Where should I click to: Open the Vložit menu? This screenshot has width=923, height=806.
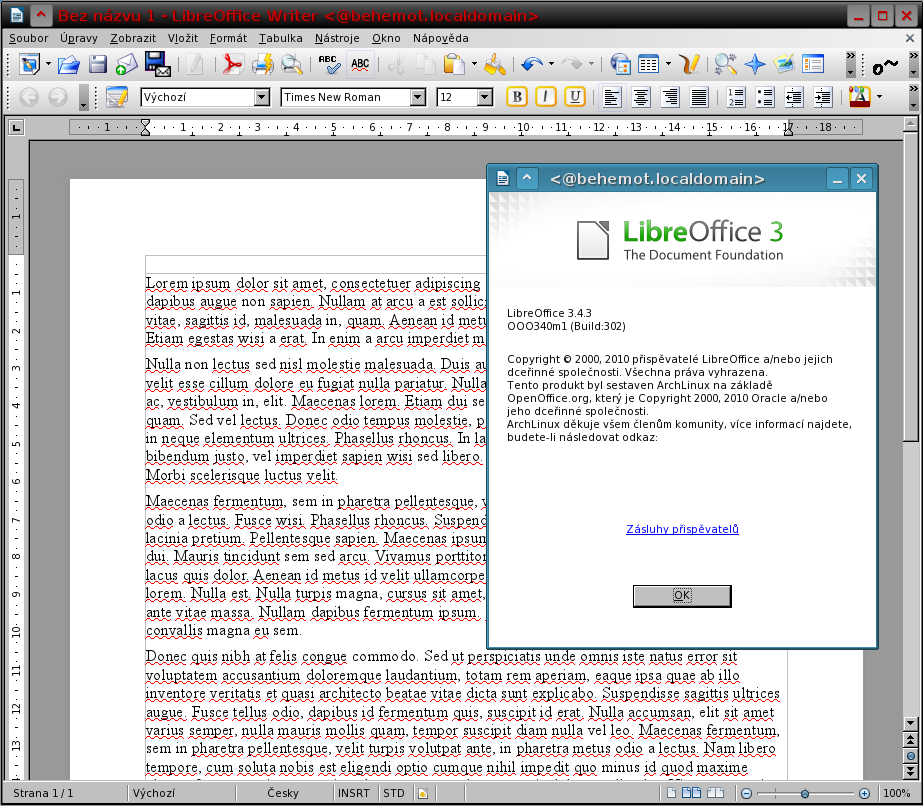click(x=183, y=38)
